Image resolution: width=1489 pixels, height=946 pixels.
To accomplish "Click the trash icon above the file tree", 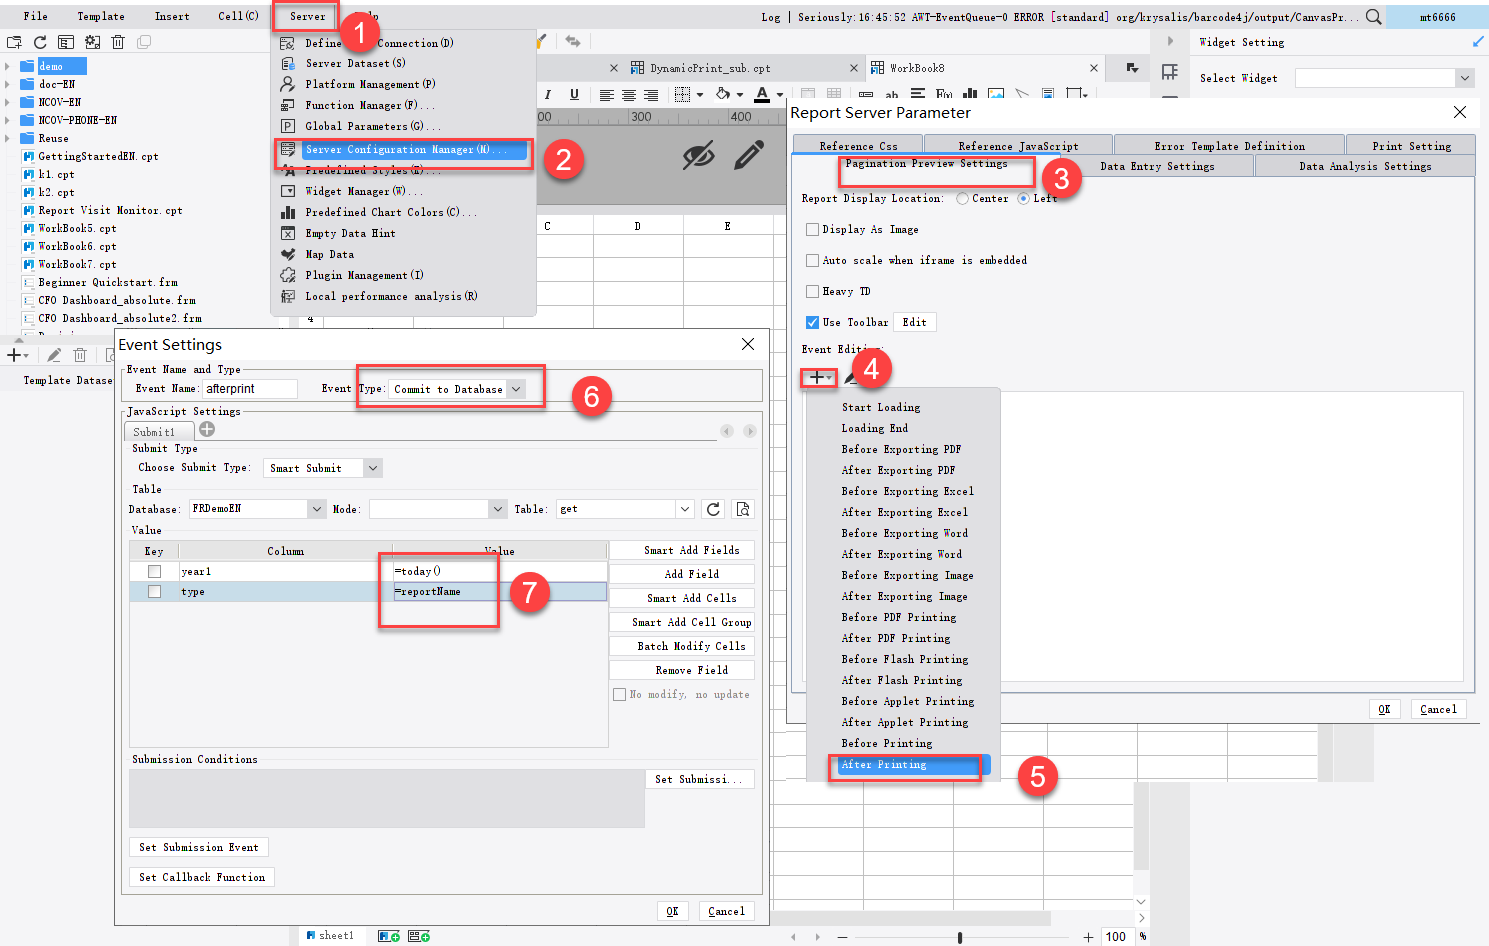I will tap(118, 42).
